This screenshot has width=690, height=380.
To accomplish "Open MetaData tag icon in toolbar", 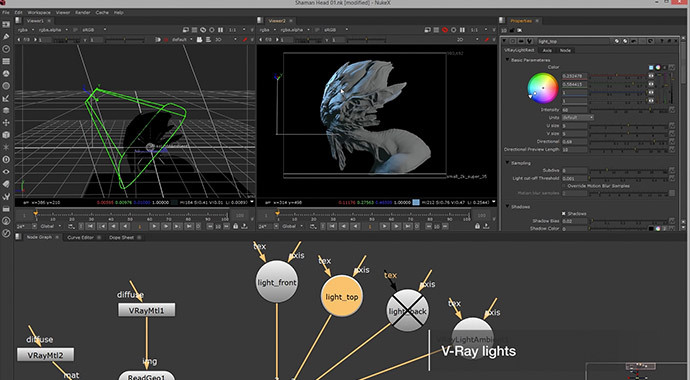I will pyautogui.click(x=6, y=184).
